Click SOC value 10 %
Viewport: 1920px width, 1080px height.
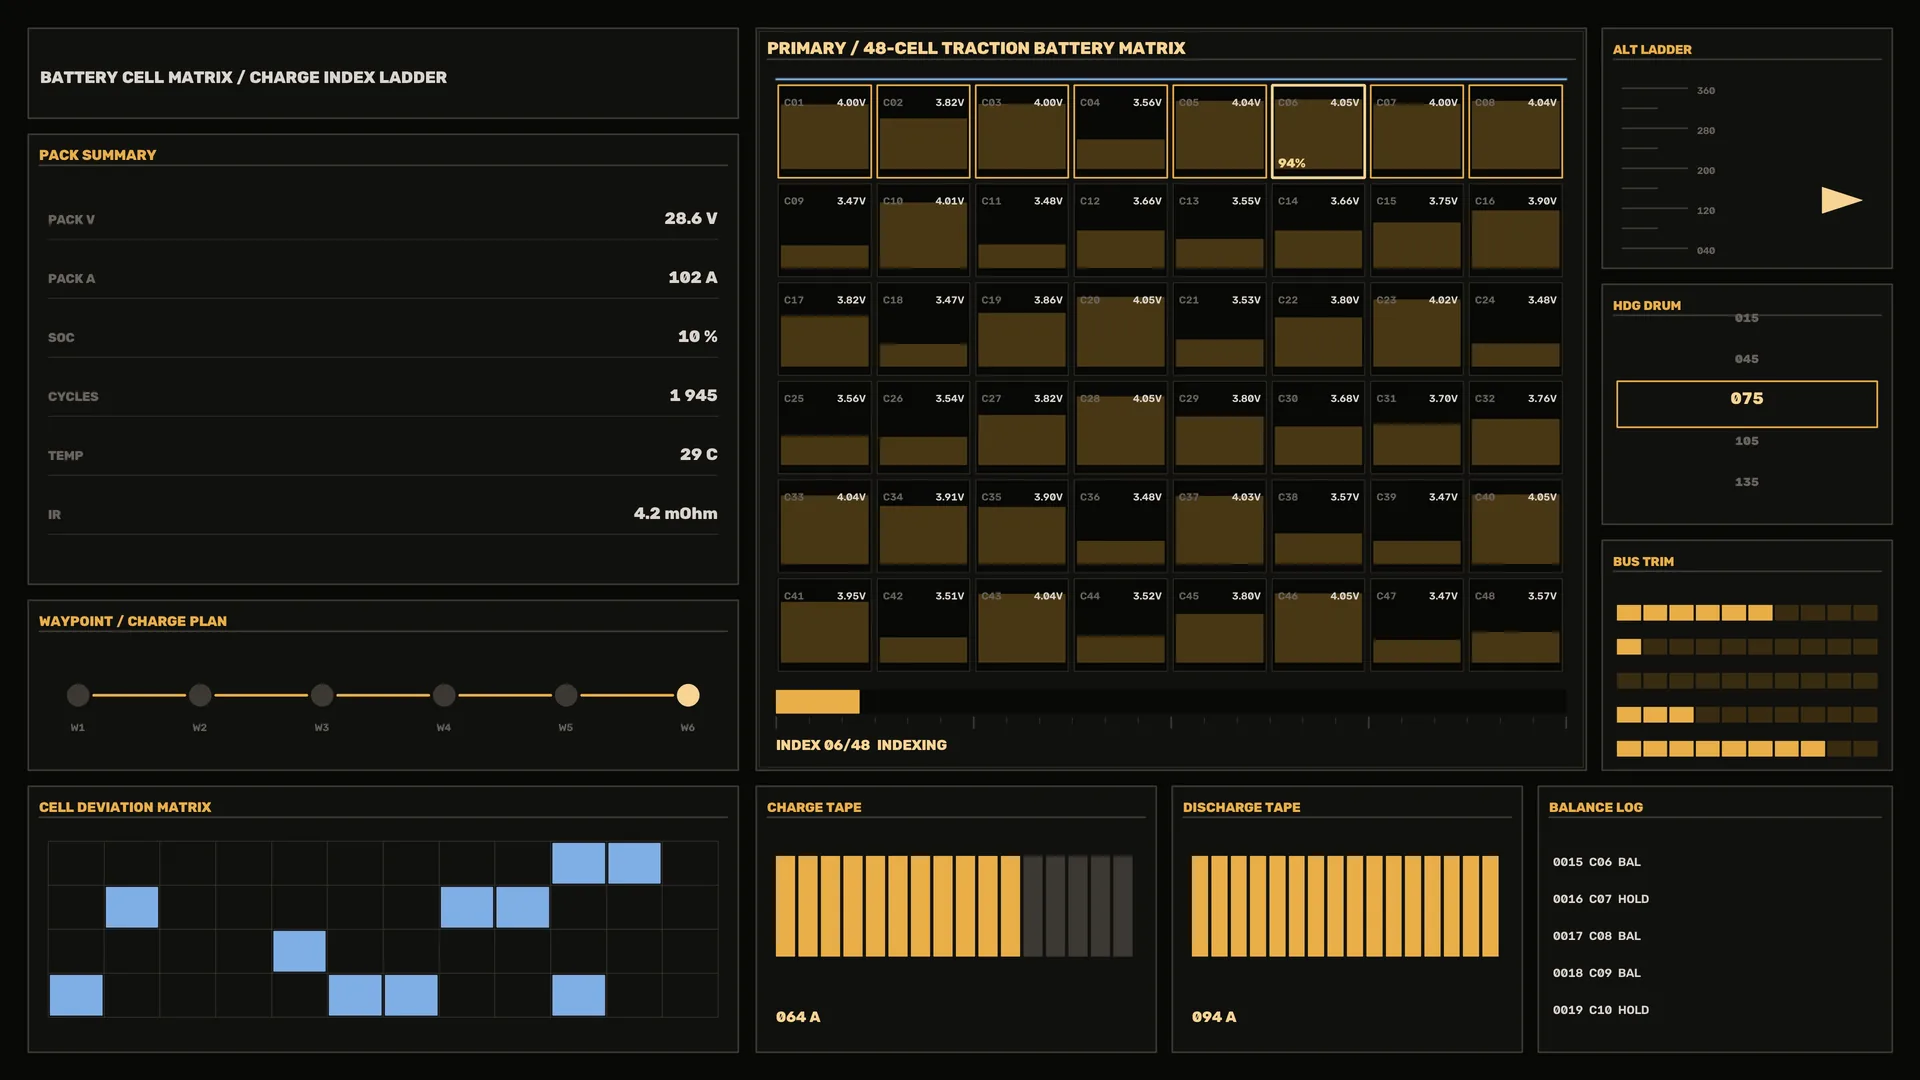click(x=698, y=336)
